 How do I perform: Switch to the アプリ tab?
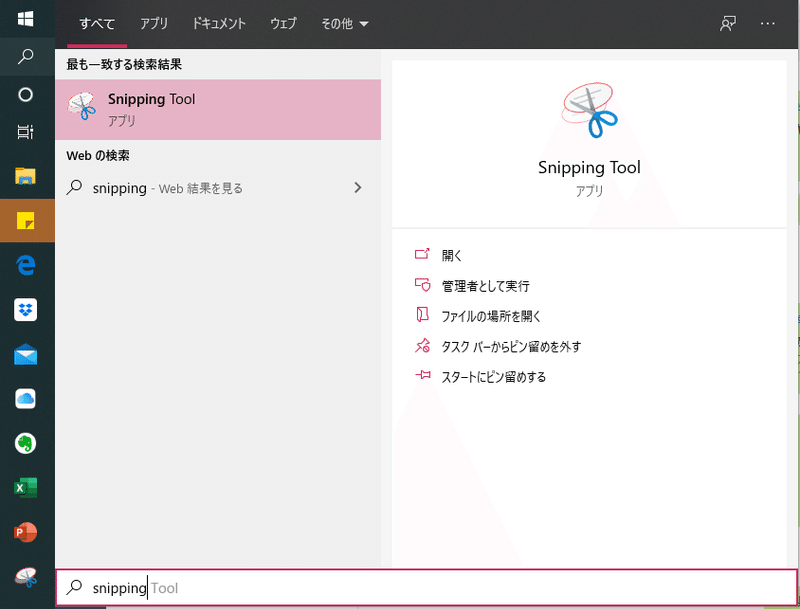(x=154, y=23)
